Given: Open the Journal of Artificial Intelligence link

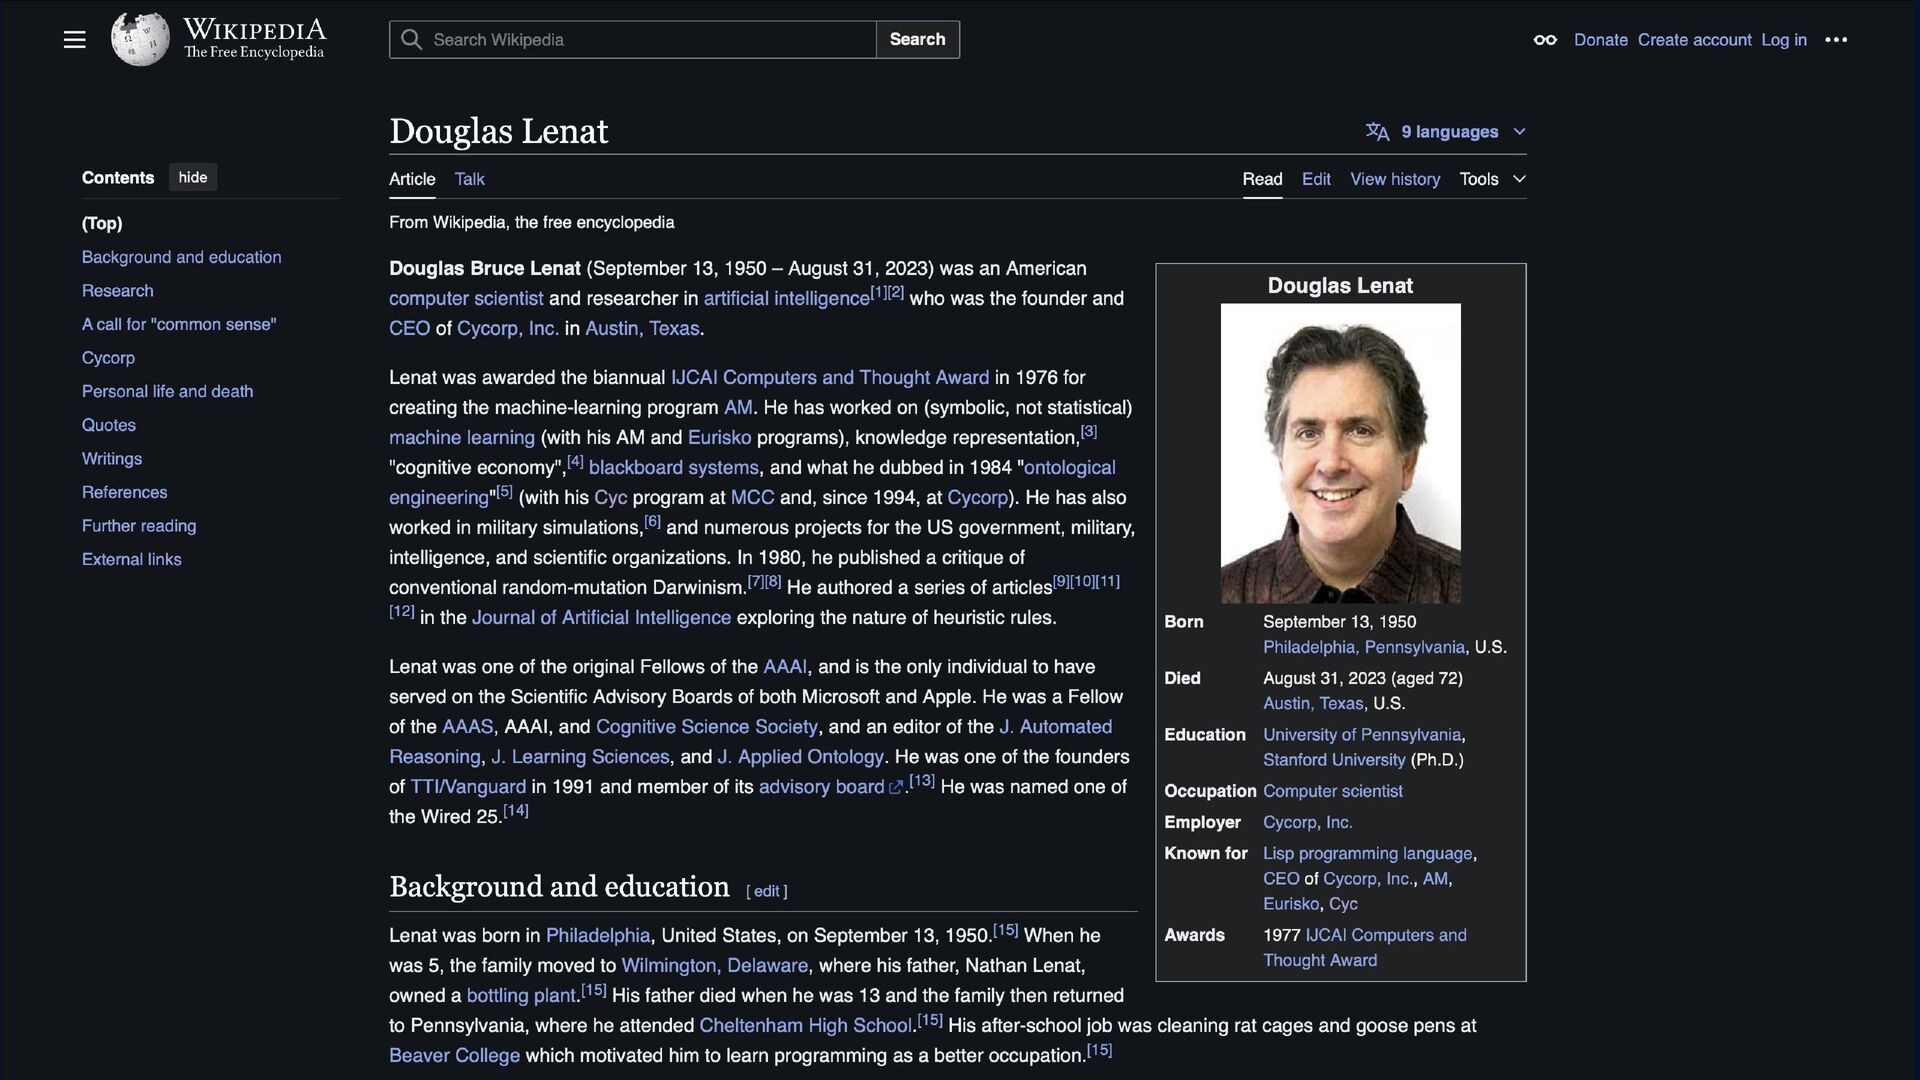Looking at the screenshot, I should click(601, 617).
